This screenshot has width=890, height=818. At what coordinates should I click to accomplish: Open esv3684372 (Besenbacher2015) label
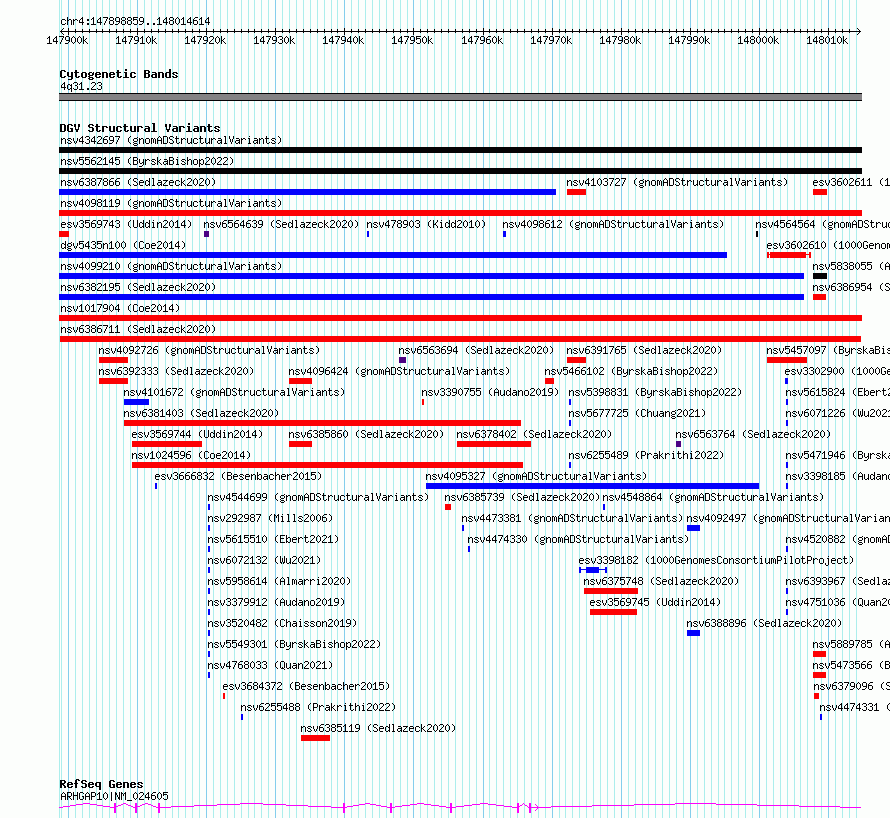pyautogui.click(x=307, y=686)
